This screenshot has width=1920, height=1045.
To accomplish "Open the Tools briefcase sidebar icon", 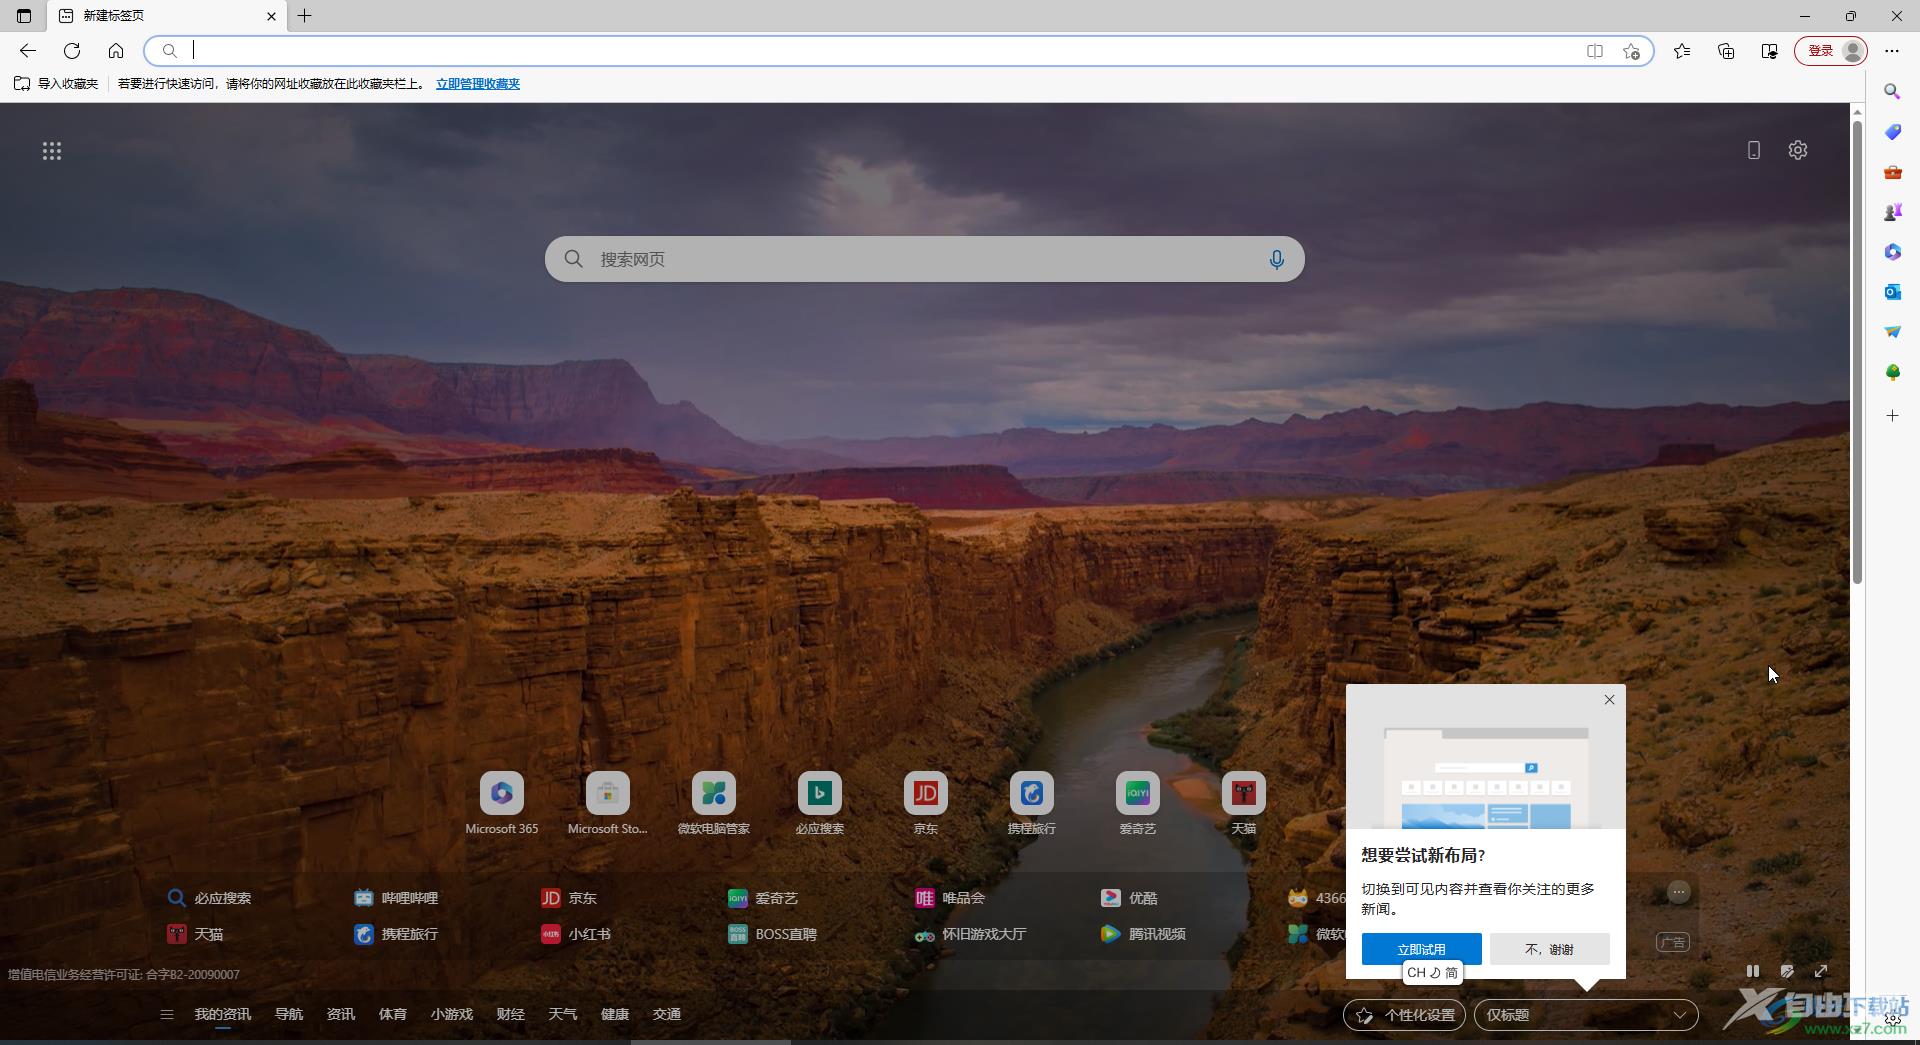I will coord(1892,172).
